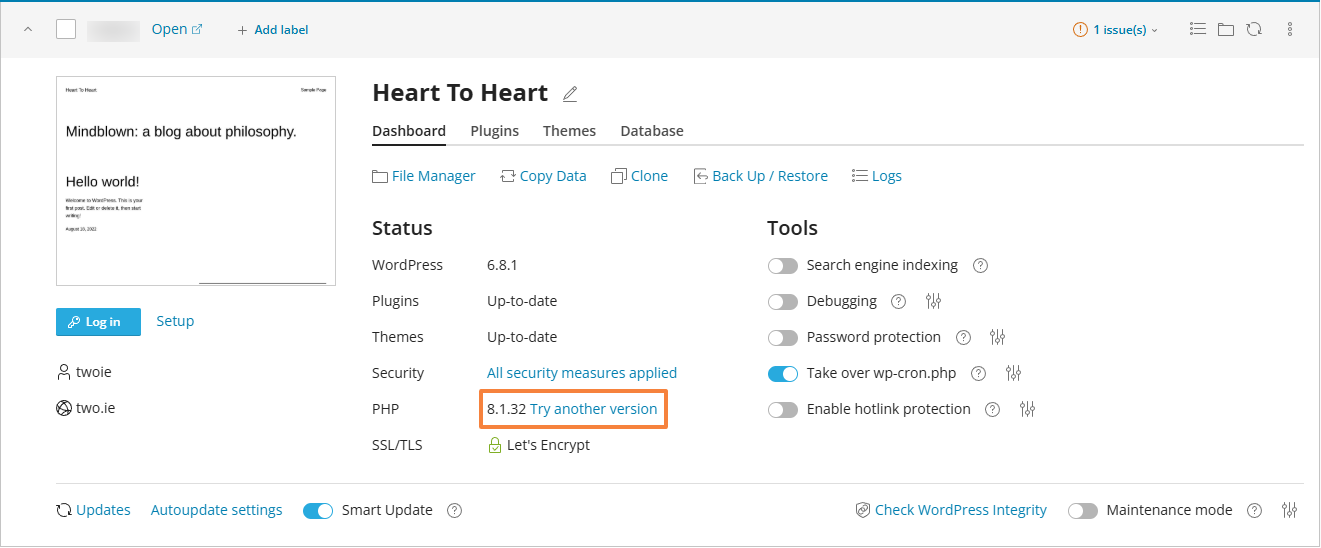Collapse the site card with top-left chevron
This screenshot has height=548, width=1321.
28,29
